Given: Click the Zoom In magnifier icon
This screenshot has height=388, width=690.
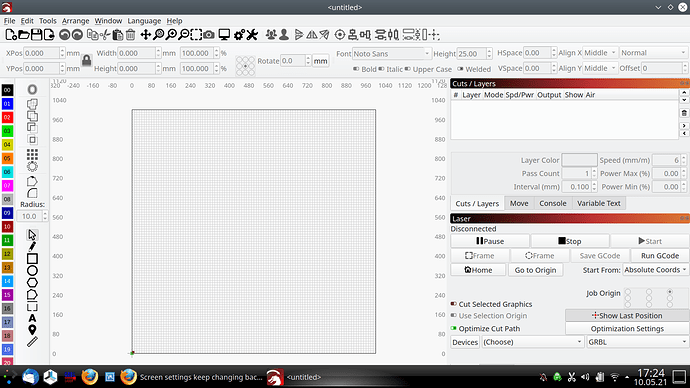Looking at the screenshot, I should [171, 35].
